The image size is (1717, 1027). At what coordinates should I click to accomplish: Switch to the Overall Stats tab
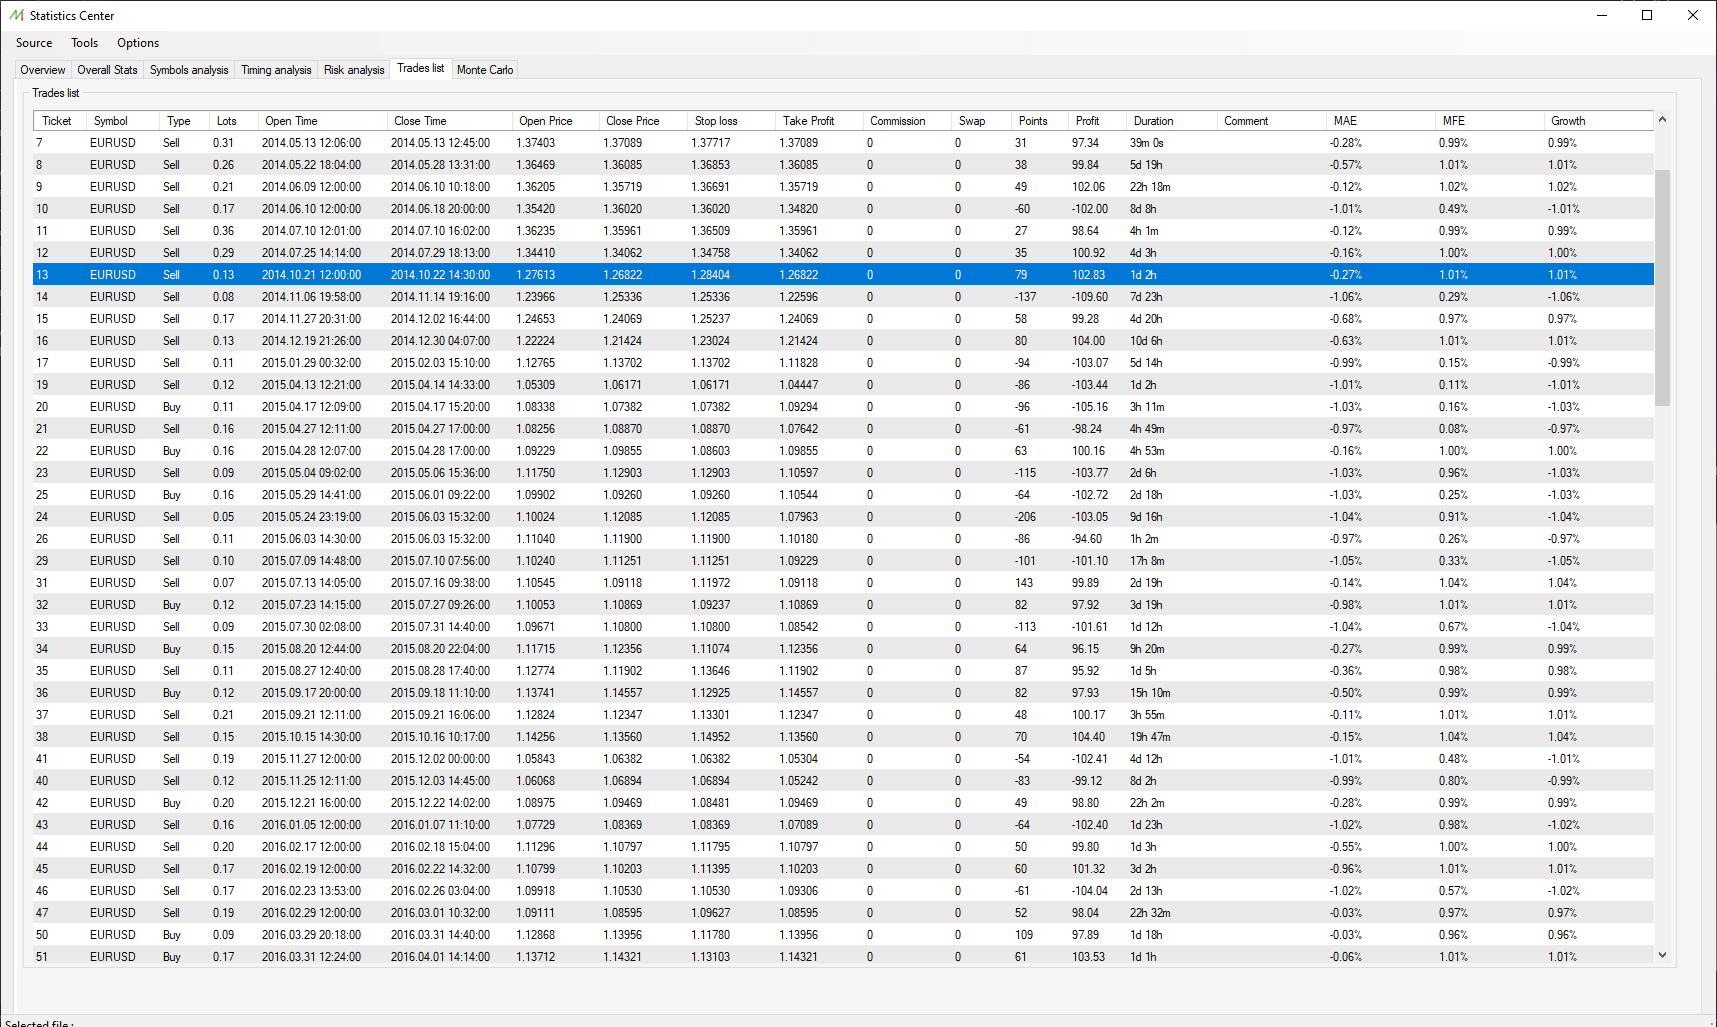(x=107, y=70)
